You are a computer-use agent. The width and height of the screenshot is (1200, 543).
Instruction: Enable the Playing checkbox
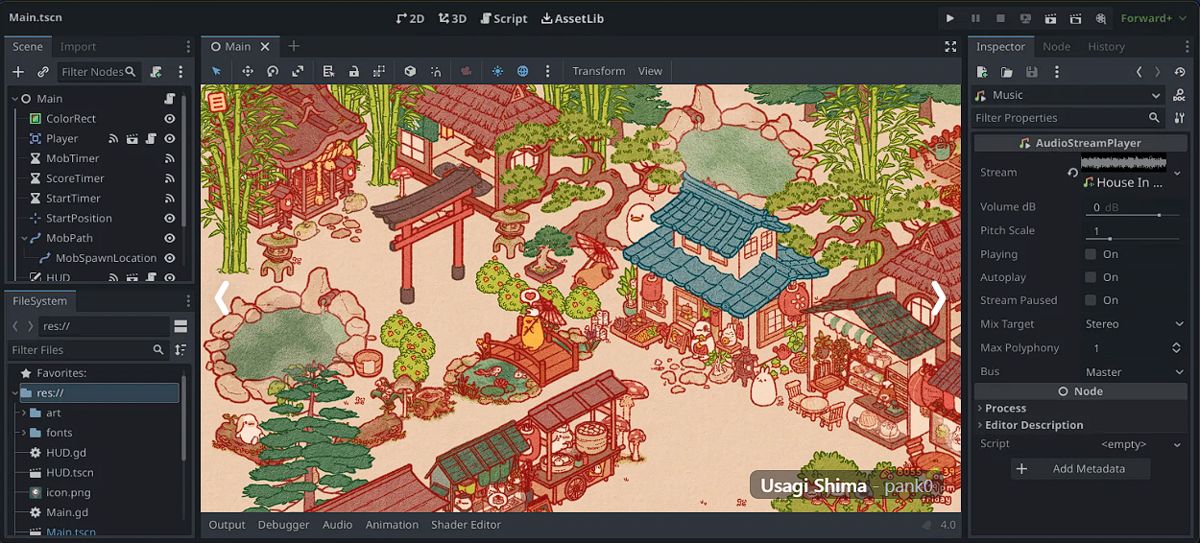(x=1090, y=254)
